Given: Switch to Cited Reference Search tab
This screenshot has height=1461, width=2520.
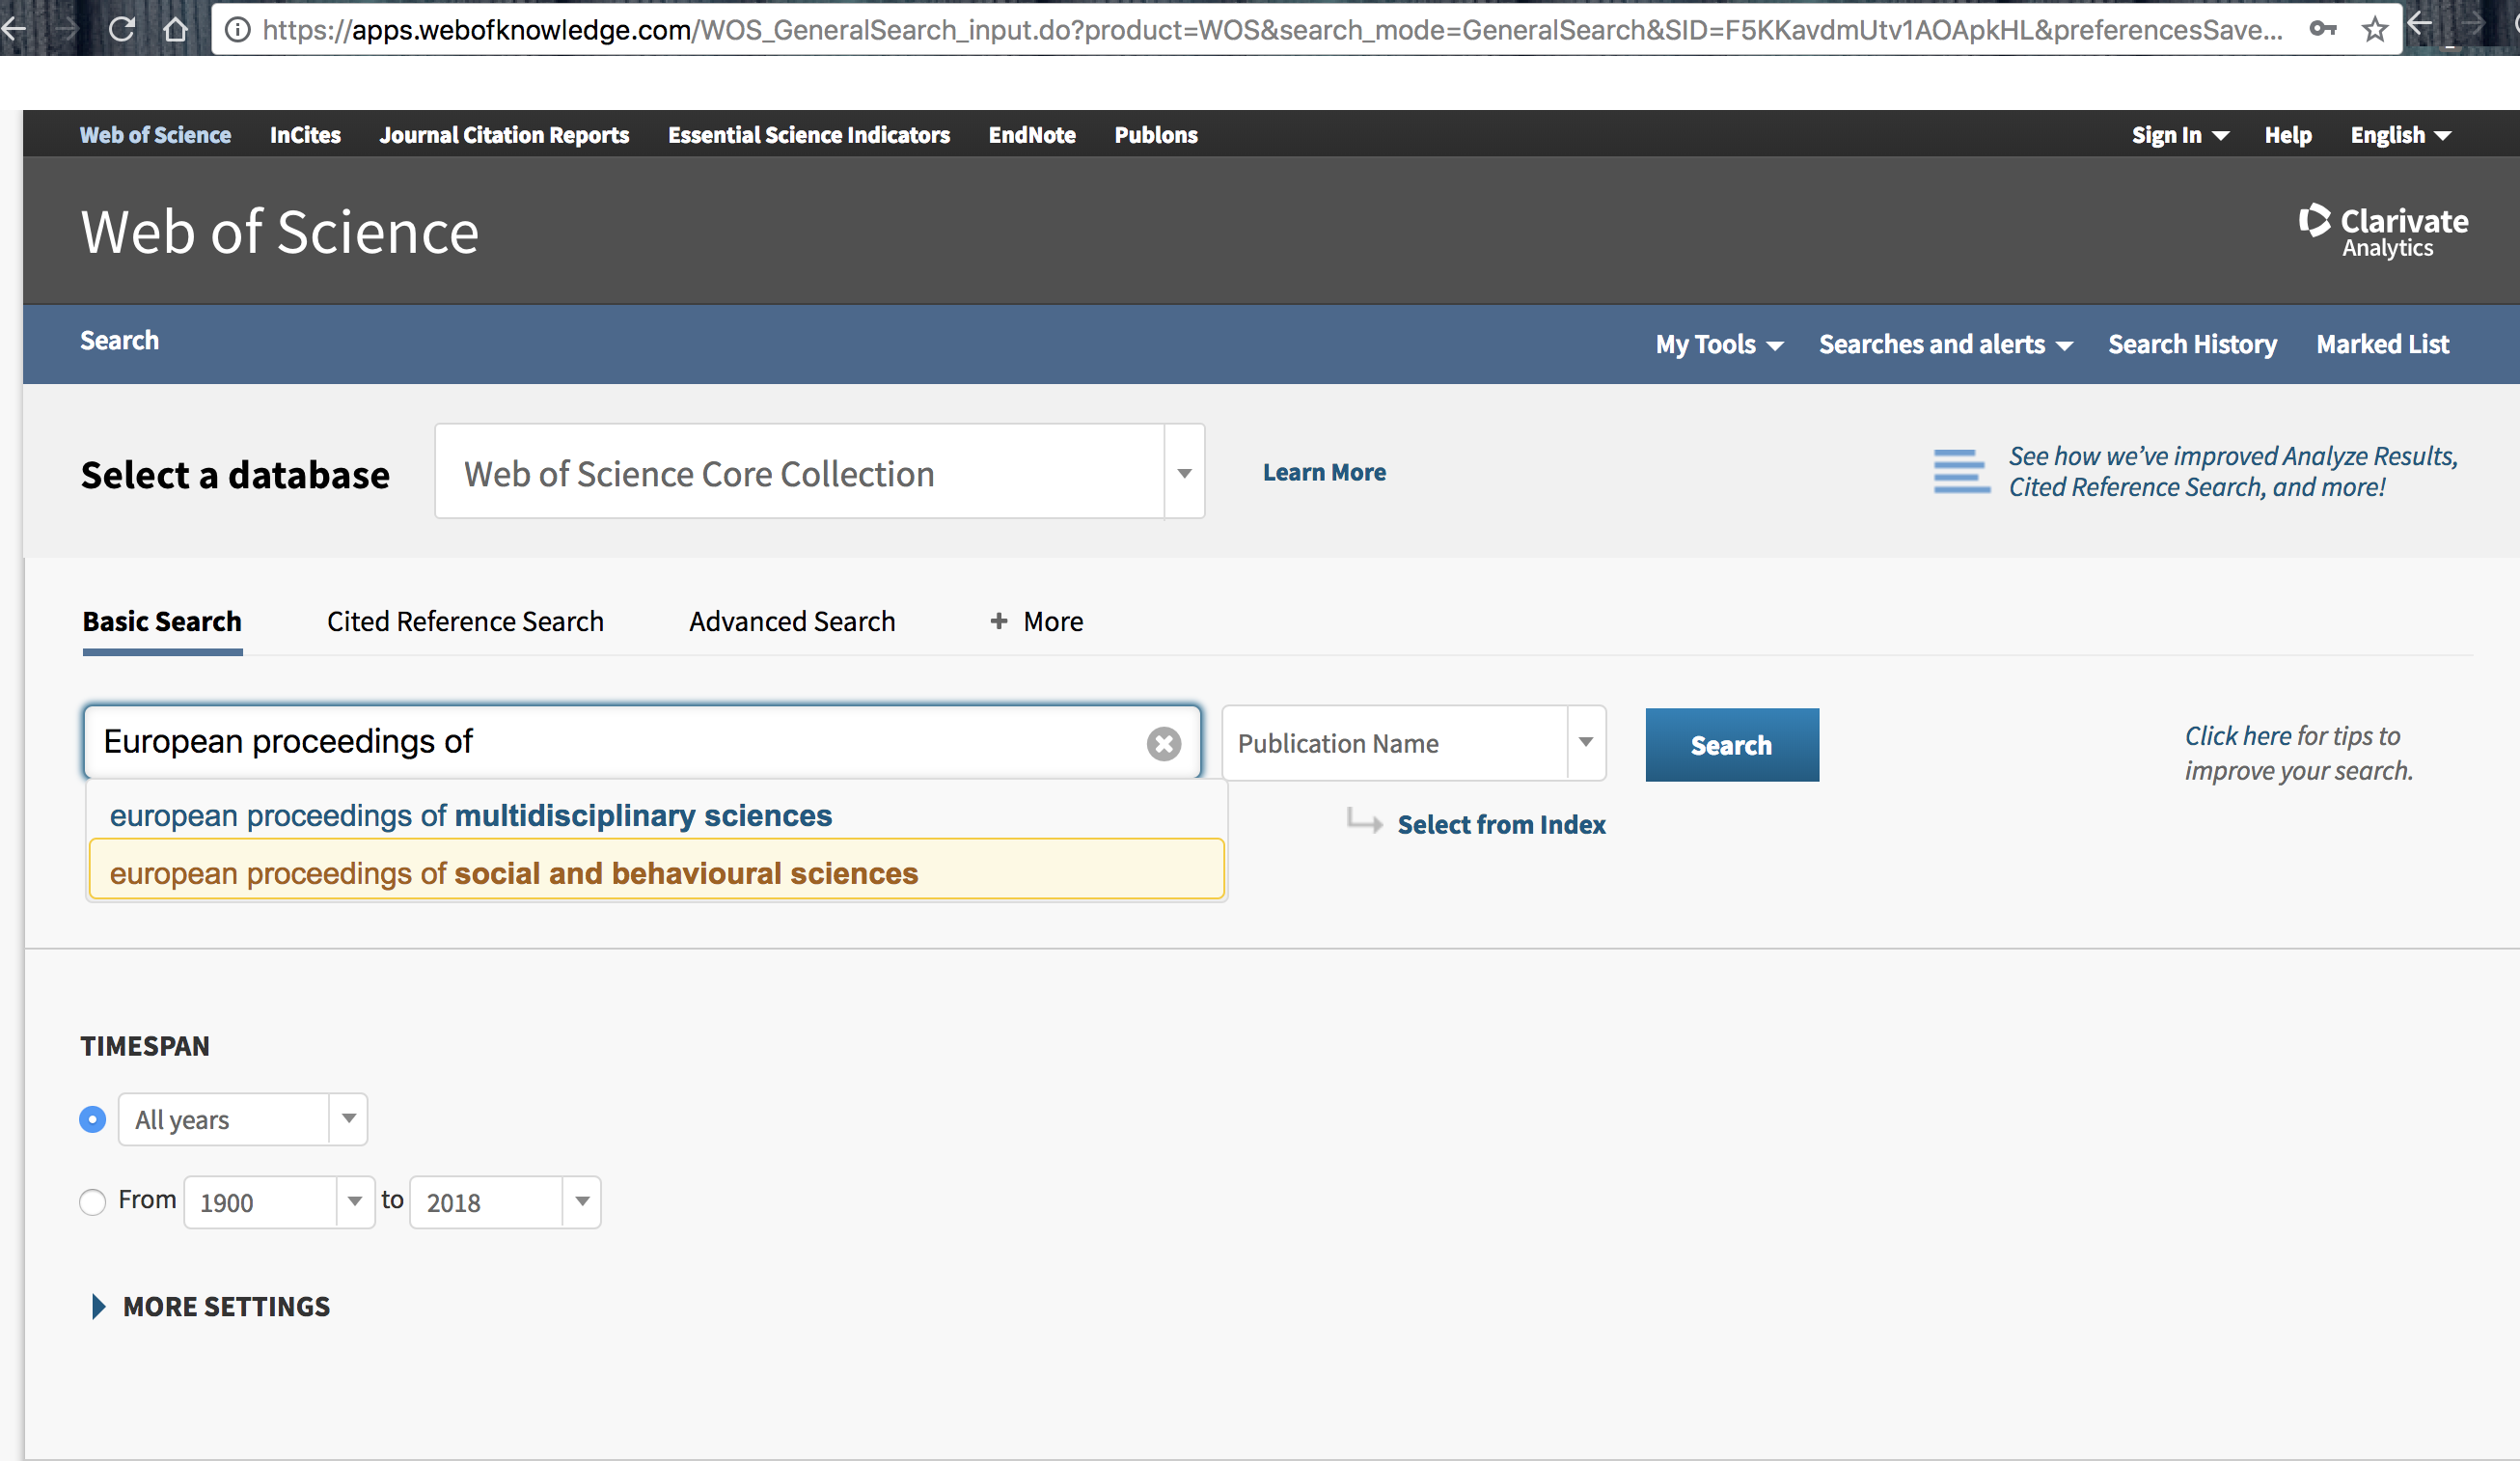Looking at the screenshot, I should (x=465, y=622).
